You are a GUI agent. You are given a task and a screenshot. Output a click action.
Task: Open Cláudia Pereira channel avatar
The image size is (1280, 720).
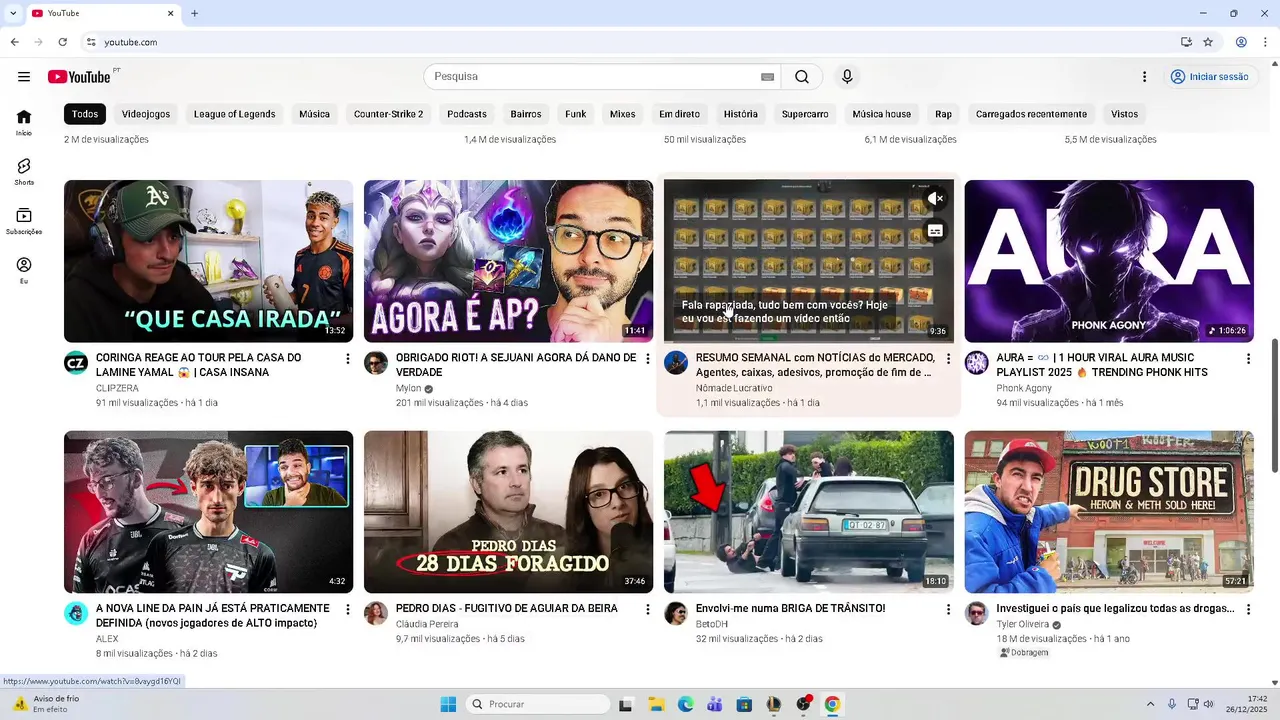click(376, 613)
